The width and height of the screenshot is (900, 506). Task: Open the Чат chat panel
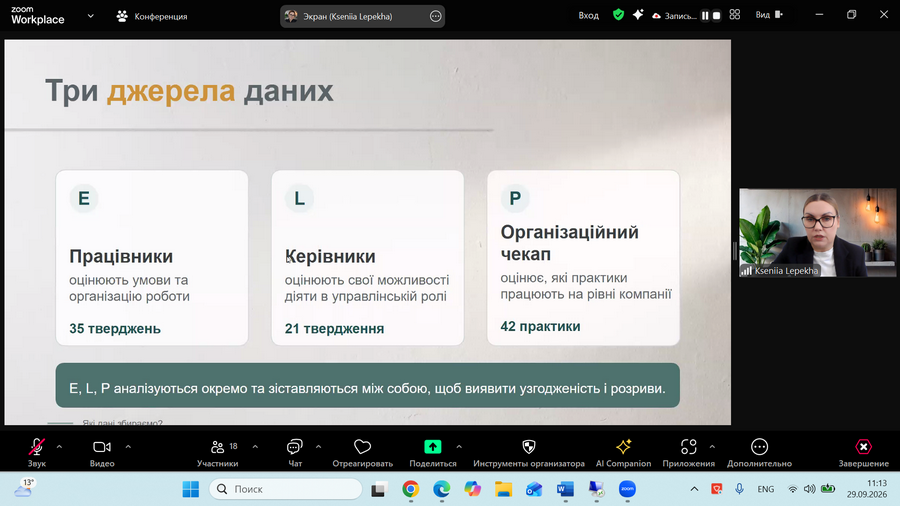coord(295,452)
